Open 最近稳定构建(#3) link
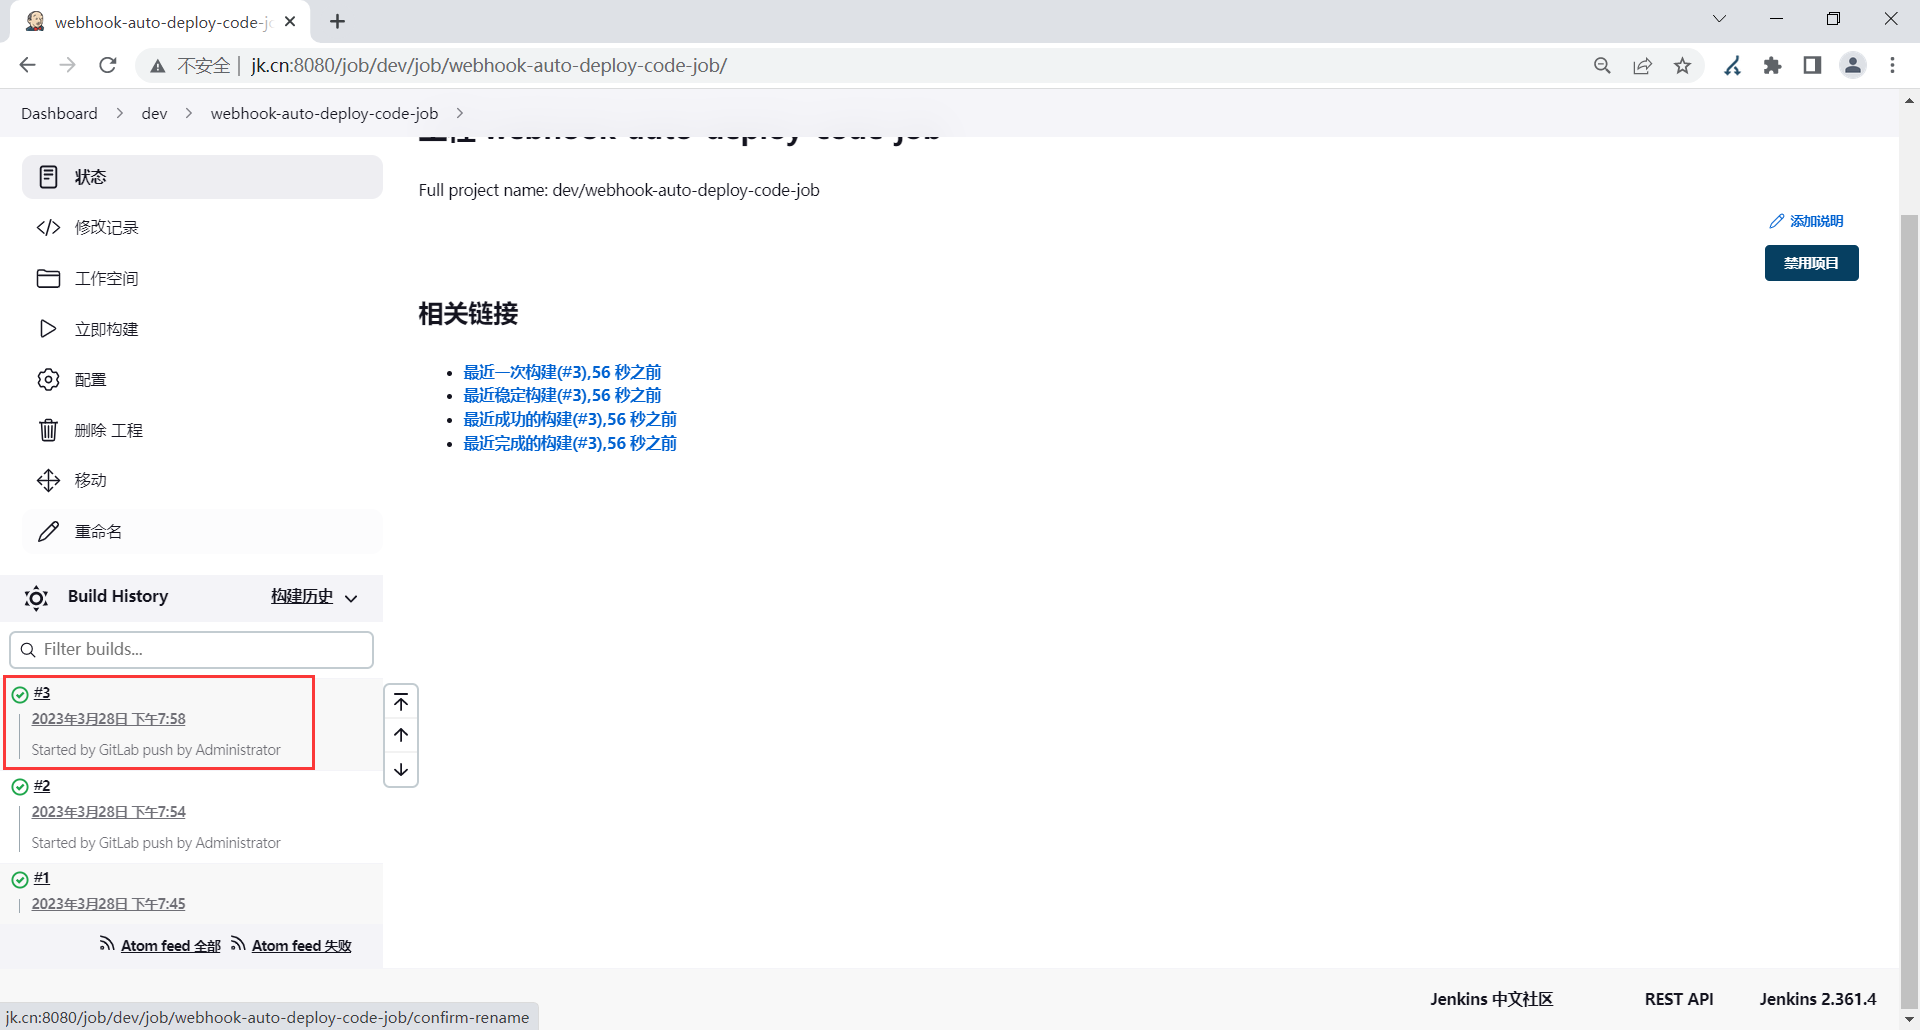 [562, 395]
